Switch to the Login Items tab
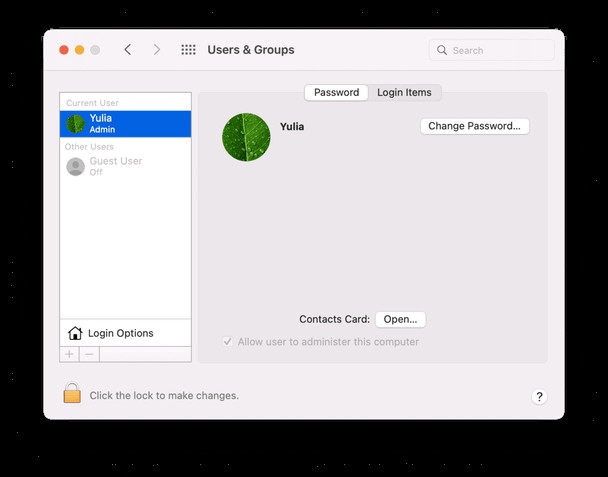608x477 pixels. tap(404, 93)
